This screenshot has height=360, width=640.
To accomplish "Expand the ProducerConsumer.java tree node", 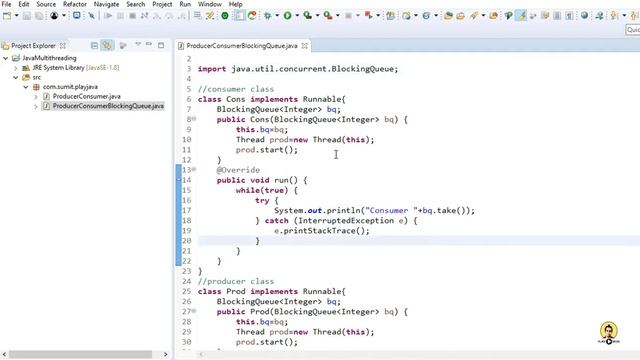I will click(x=36, y=97).
